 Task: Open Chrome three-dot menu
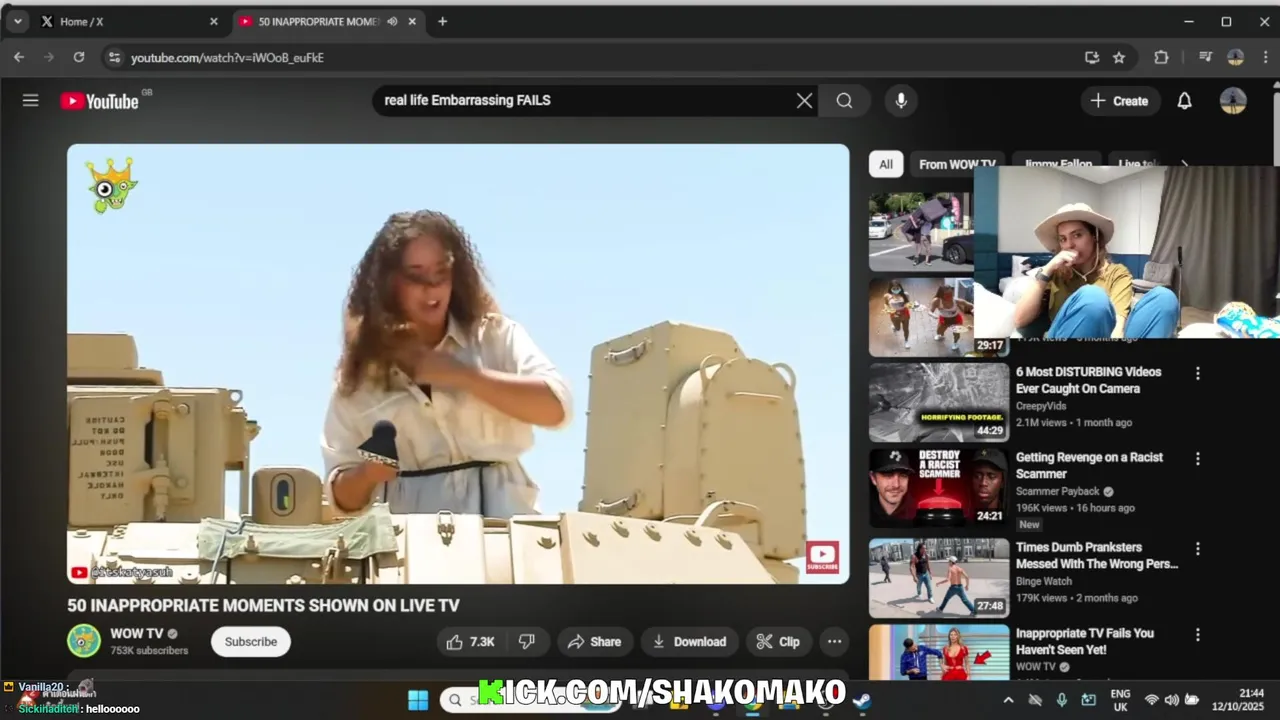pyautogui.click(x=1264, y=57)
